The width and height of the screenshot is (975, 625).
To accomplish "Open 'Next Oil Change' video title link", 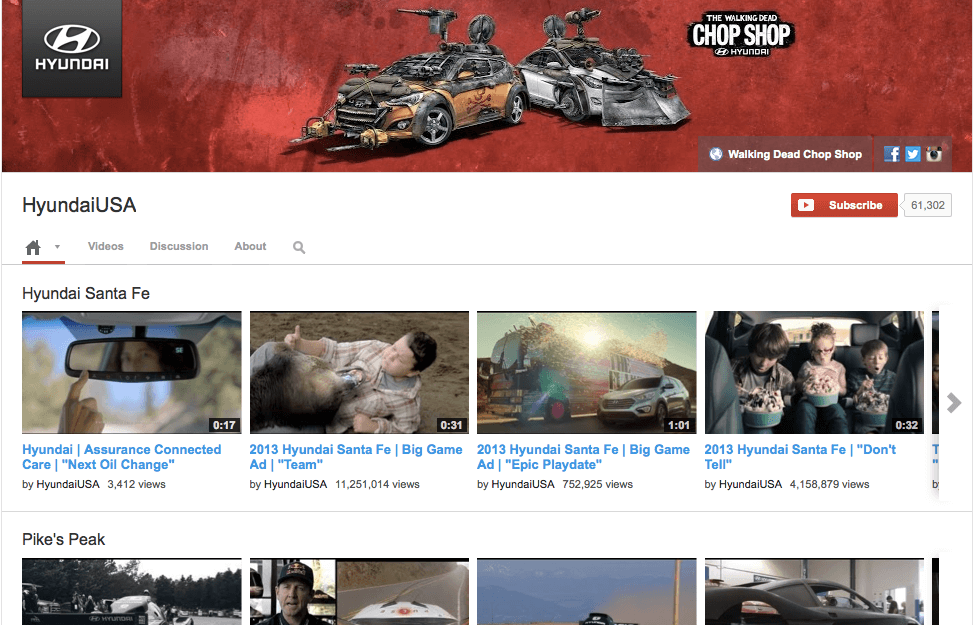I will (x=121, y=457).
